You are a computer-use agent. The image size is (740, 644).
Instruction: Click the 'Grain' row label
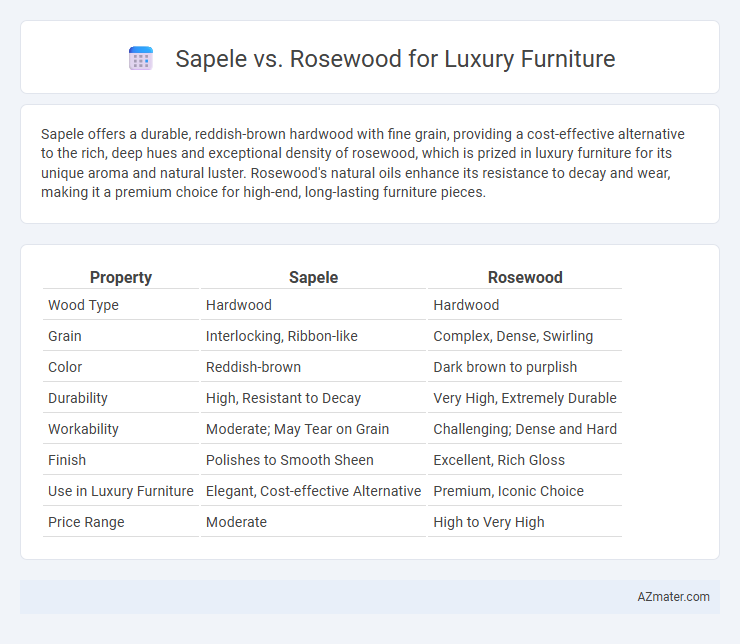[x=65, y=336]
